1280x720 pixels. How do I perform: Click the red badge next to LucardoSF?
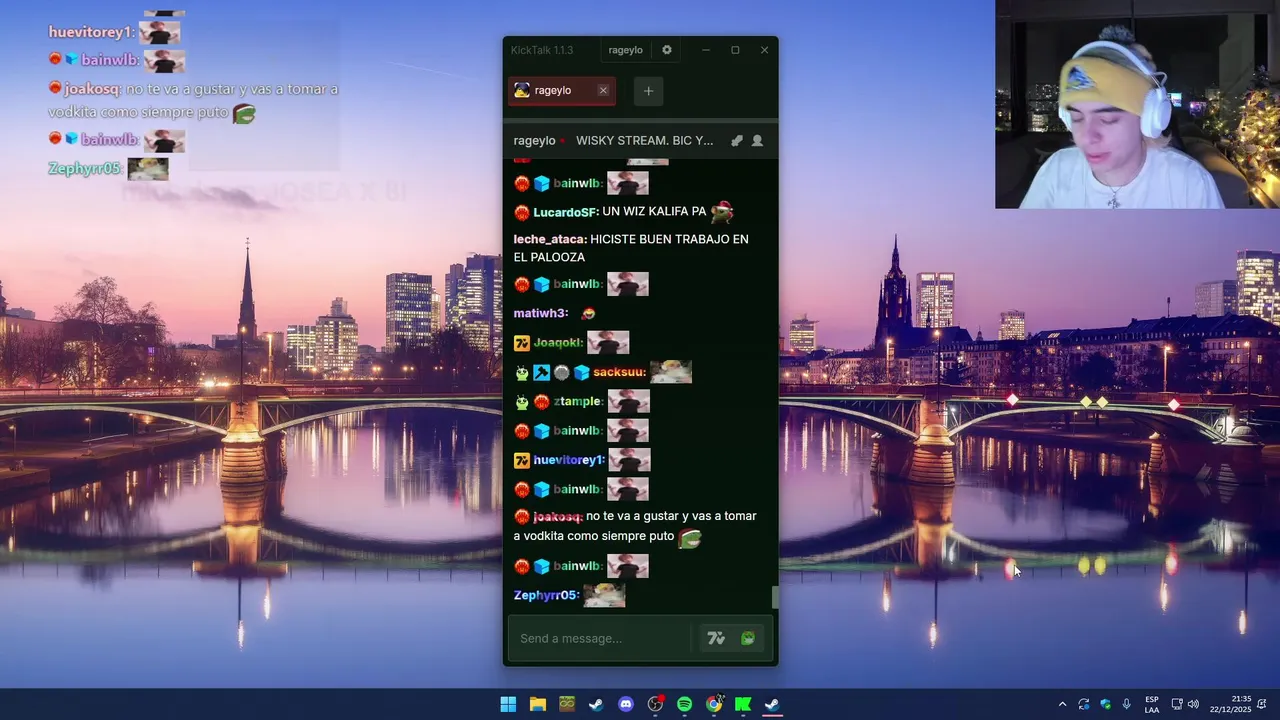pos(521,212)
